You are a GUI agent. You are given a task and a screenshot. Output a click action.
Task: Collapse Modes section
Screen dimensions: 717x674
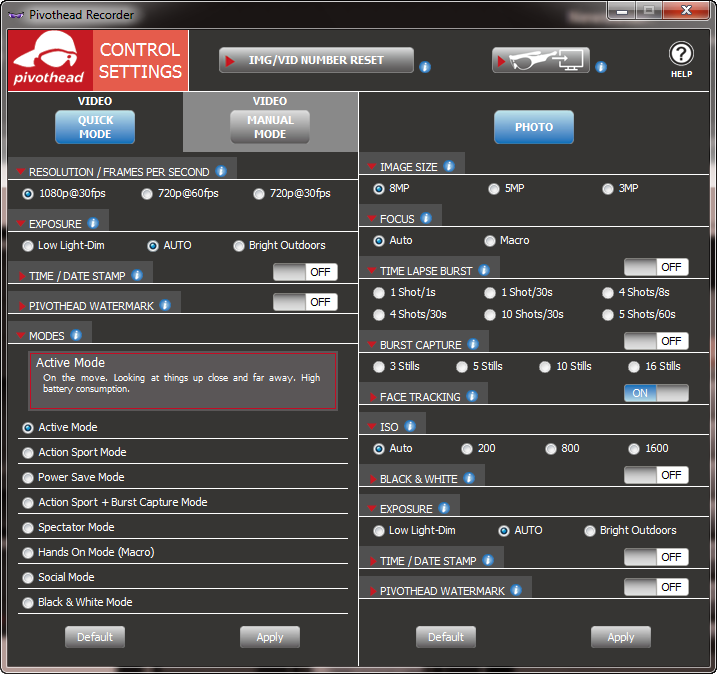coord(21,336)
